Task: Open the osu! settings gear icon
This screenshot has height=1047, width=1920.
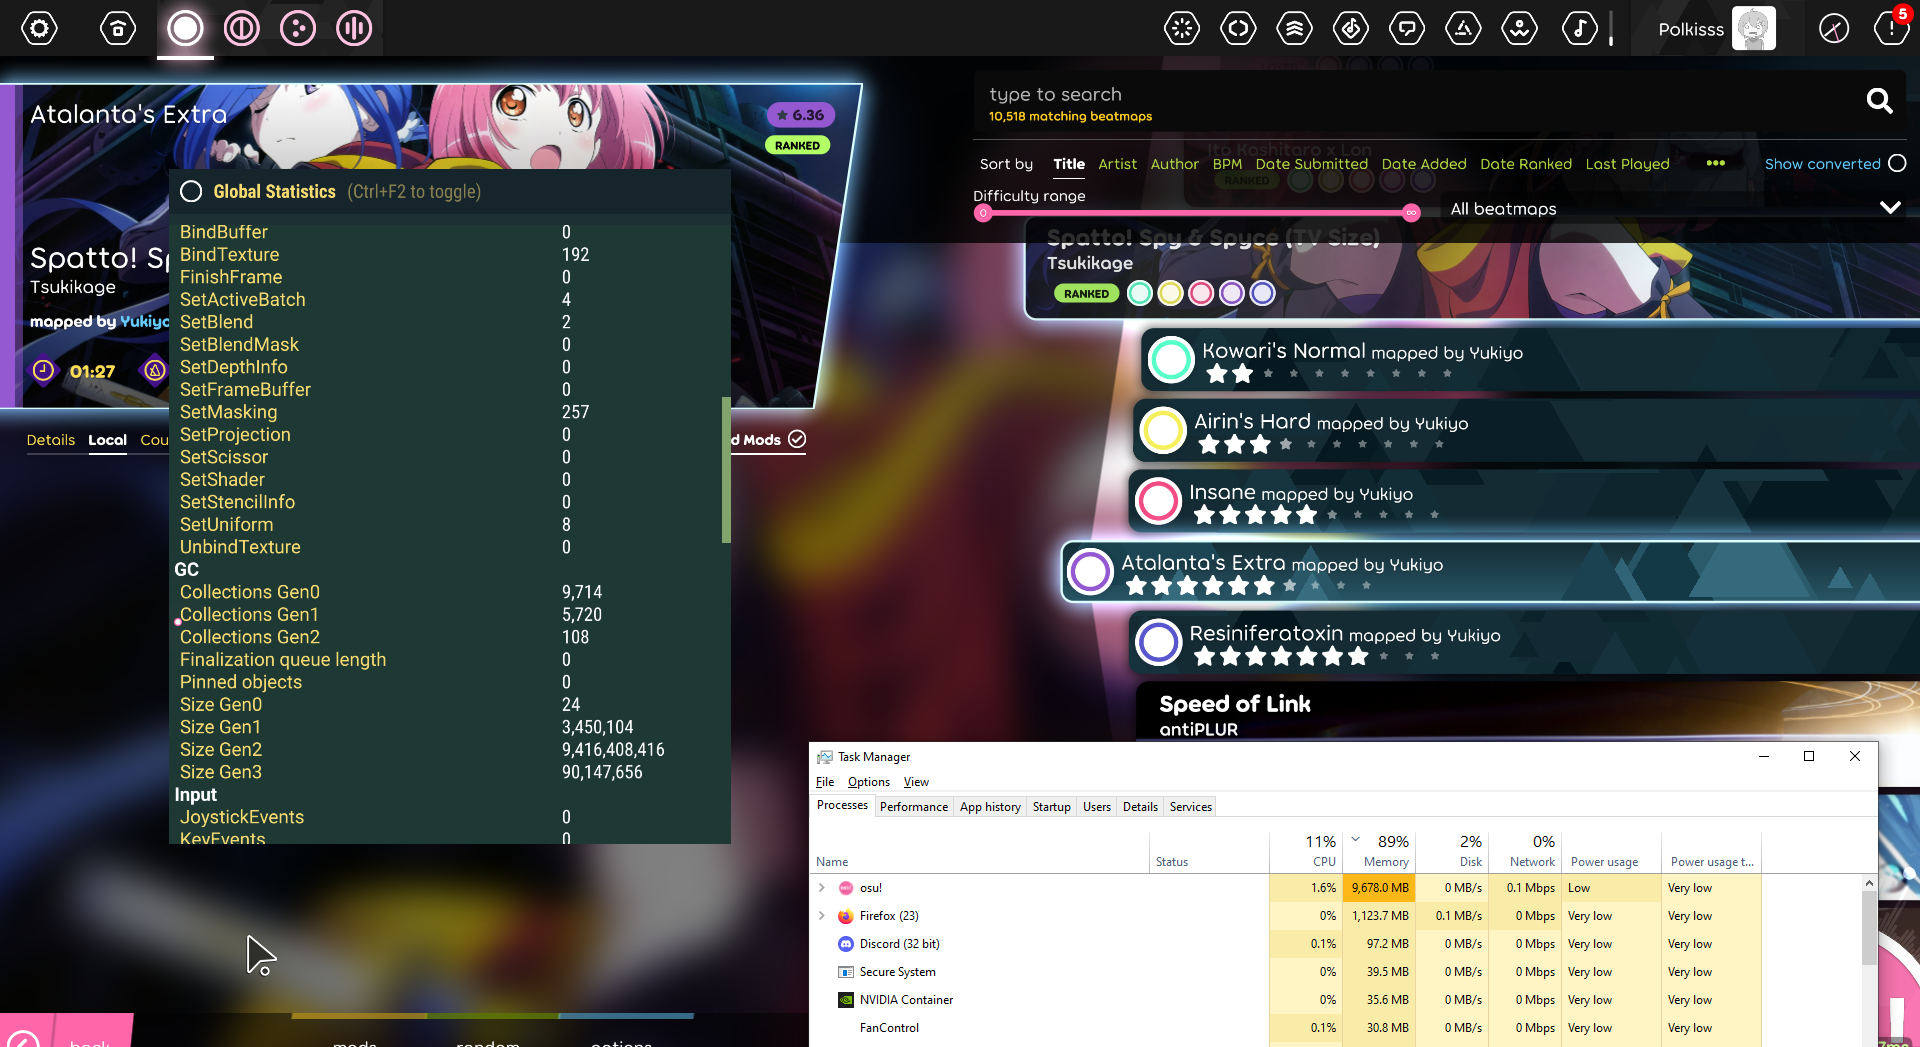Action: click(x=40, y=28)
